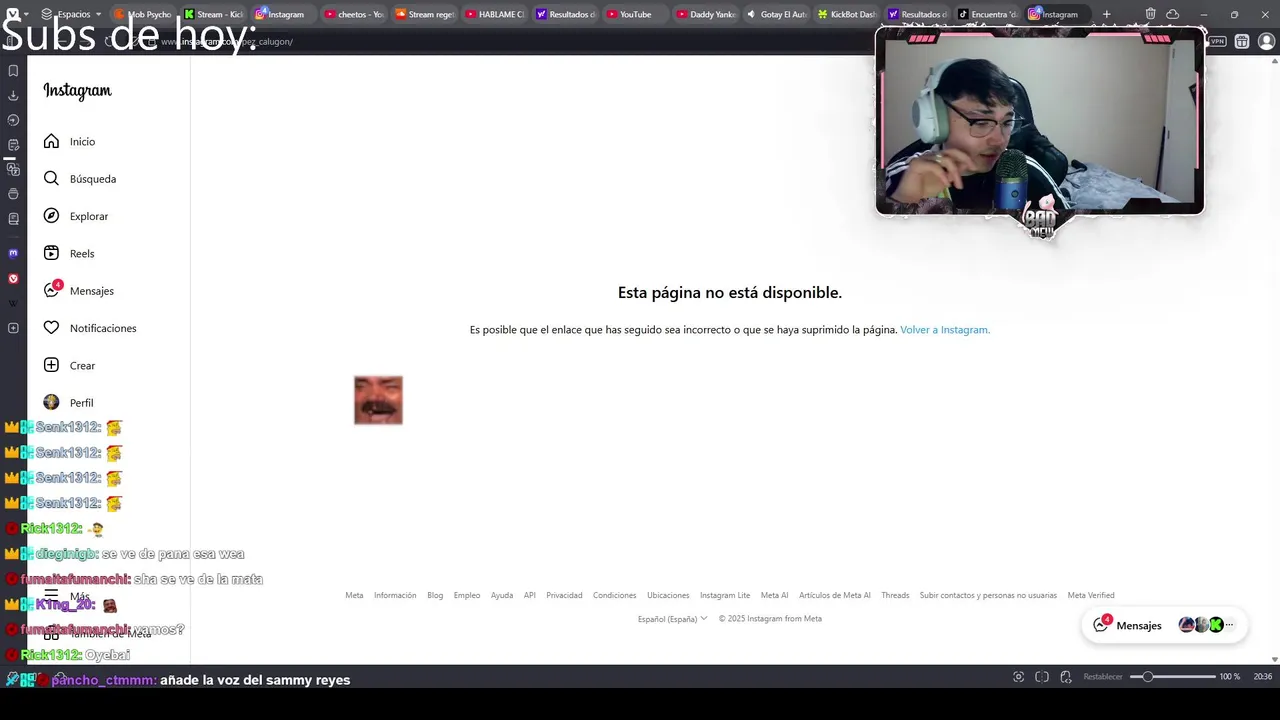1280x720 pixels.
Task: Open Notificaciones heart icon
Action: [x=51, y=328]
